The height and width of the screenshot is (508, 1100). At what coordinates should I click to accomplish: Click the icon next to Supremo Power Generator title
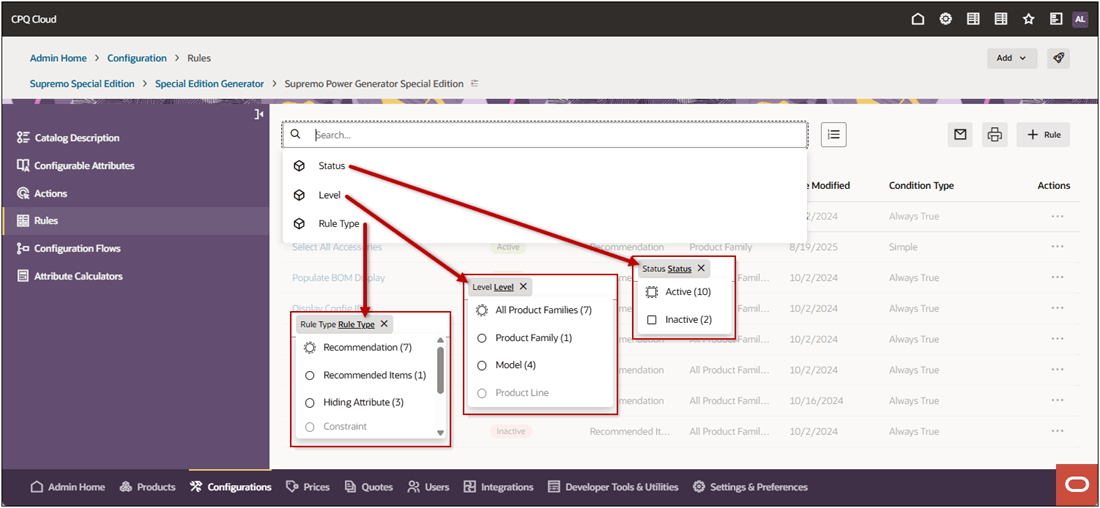474,83
